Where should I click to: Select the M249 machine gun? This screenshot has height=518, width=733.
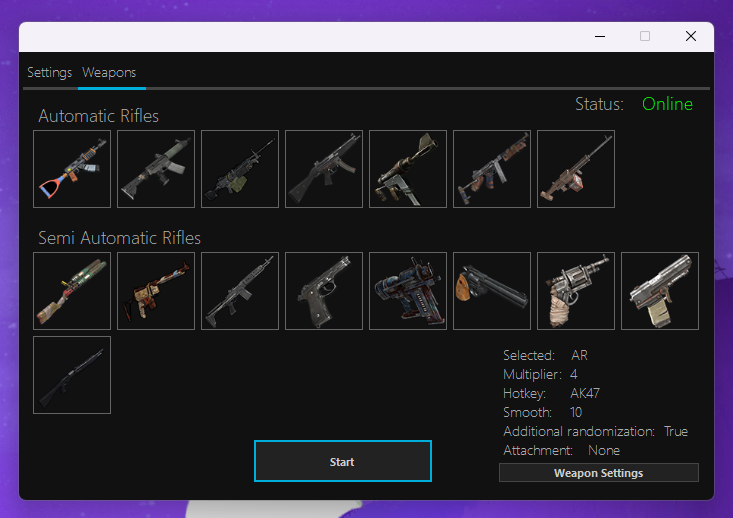click(x=239, y=169)
